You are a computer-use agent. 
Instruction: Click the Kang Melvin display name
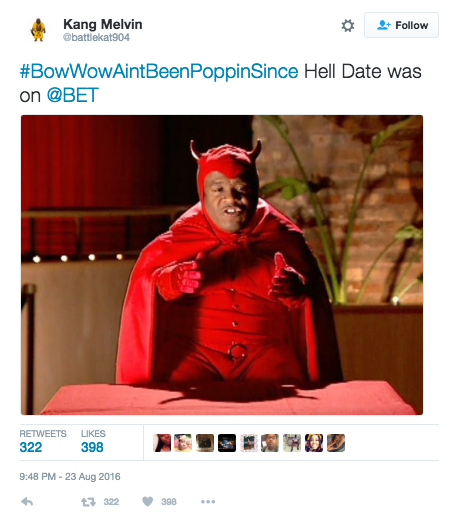tap(103, 24)
